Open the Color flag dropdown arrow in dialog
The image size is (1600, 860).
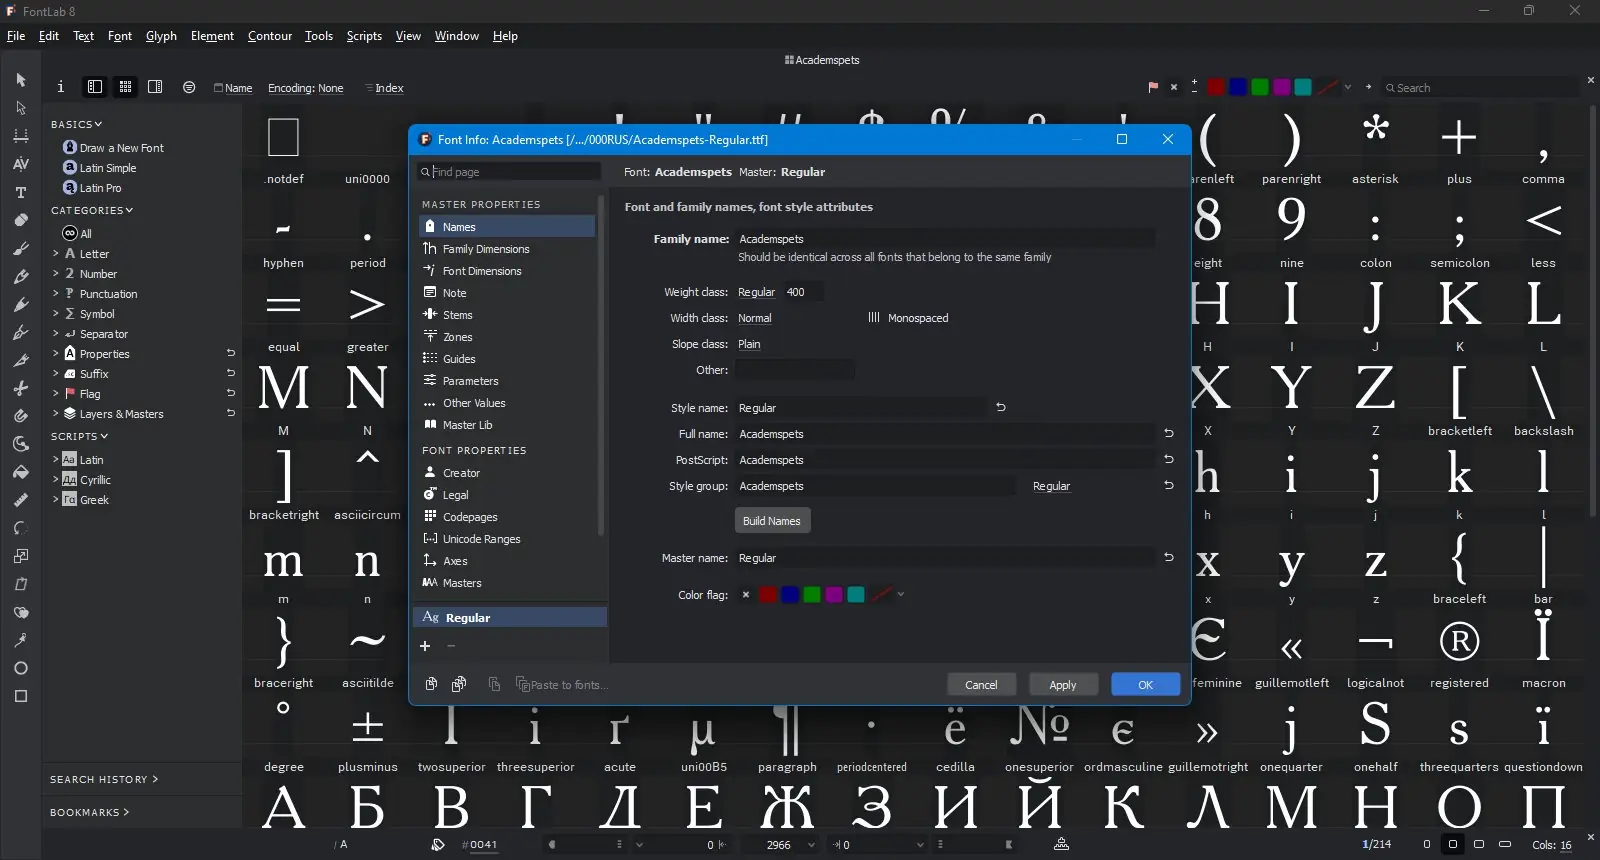coord(901,595)
